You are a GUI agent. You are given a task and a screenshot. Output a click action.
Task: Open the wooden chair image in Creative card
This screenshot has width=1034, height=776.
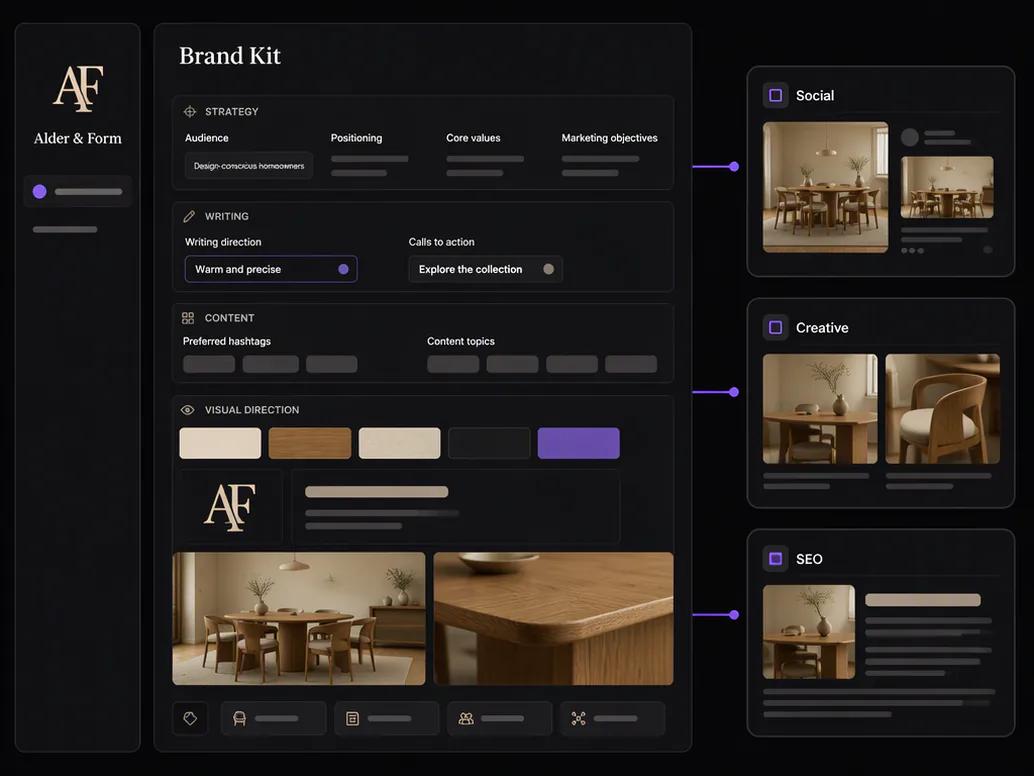pyautogui.click(x=942, y=409)
